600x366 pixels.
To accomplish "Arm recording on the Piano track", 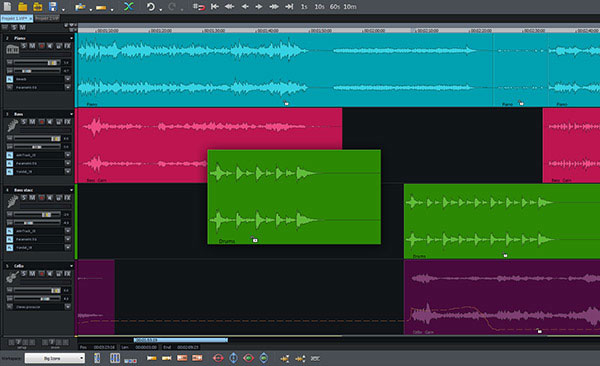I will (x=41, y=46).
